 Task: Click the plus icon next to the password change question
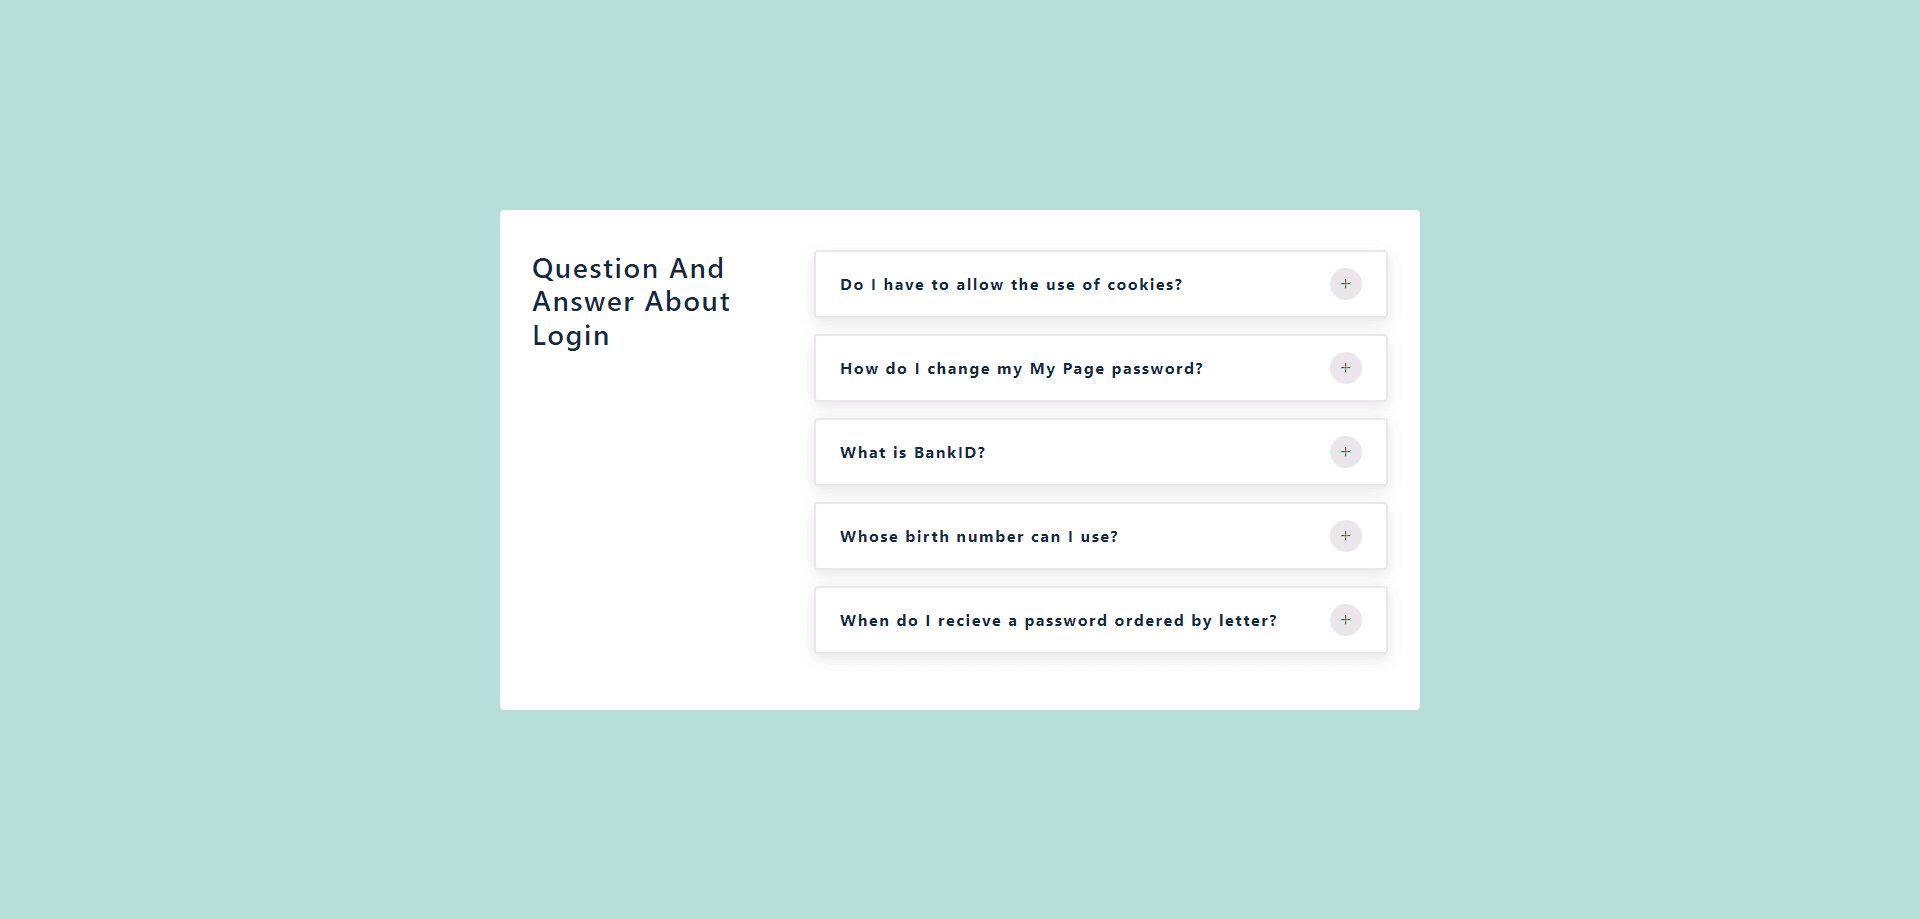pos(1345,368)
